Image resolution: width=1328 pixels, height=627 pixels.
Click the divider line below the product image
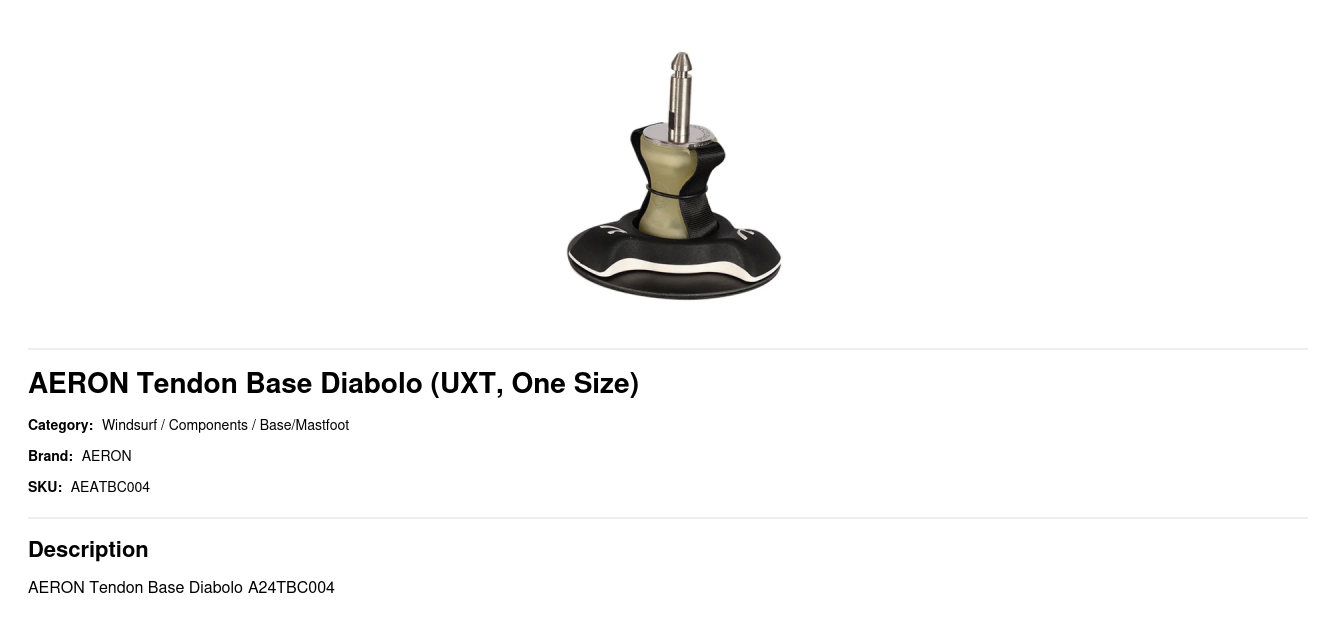[668, 349]
